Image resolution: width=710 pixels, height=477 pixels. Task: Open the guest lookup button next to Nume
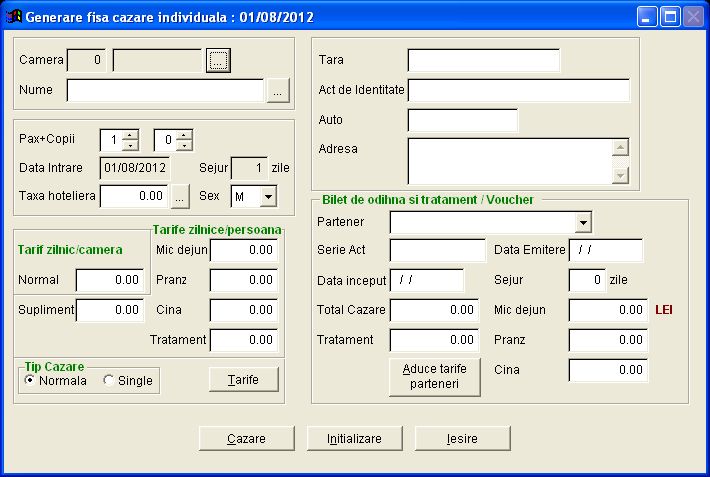point(278,91)
